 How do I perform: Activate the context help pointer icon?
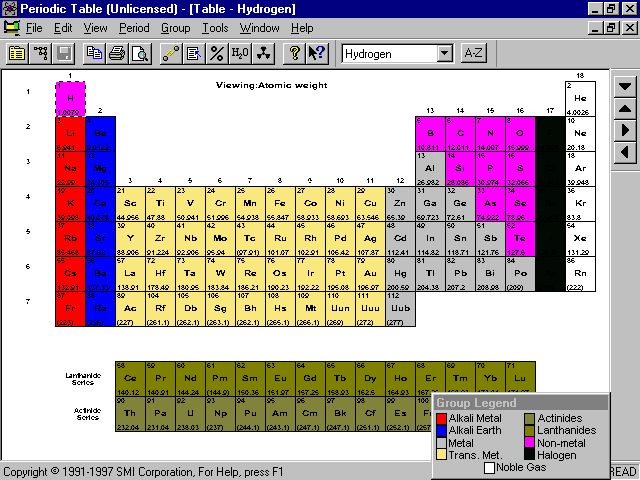tap(316, 54)
